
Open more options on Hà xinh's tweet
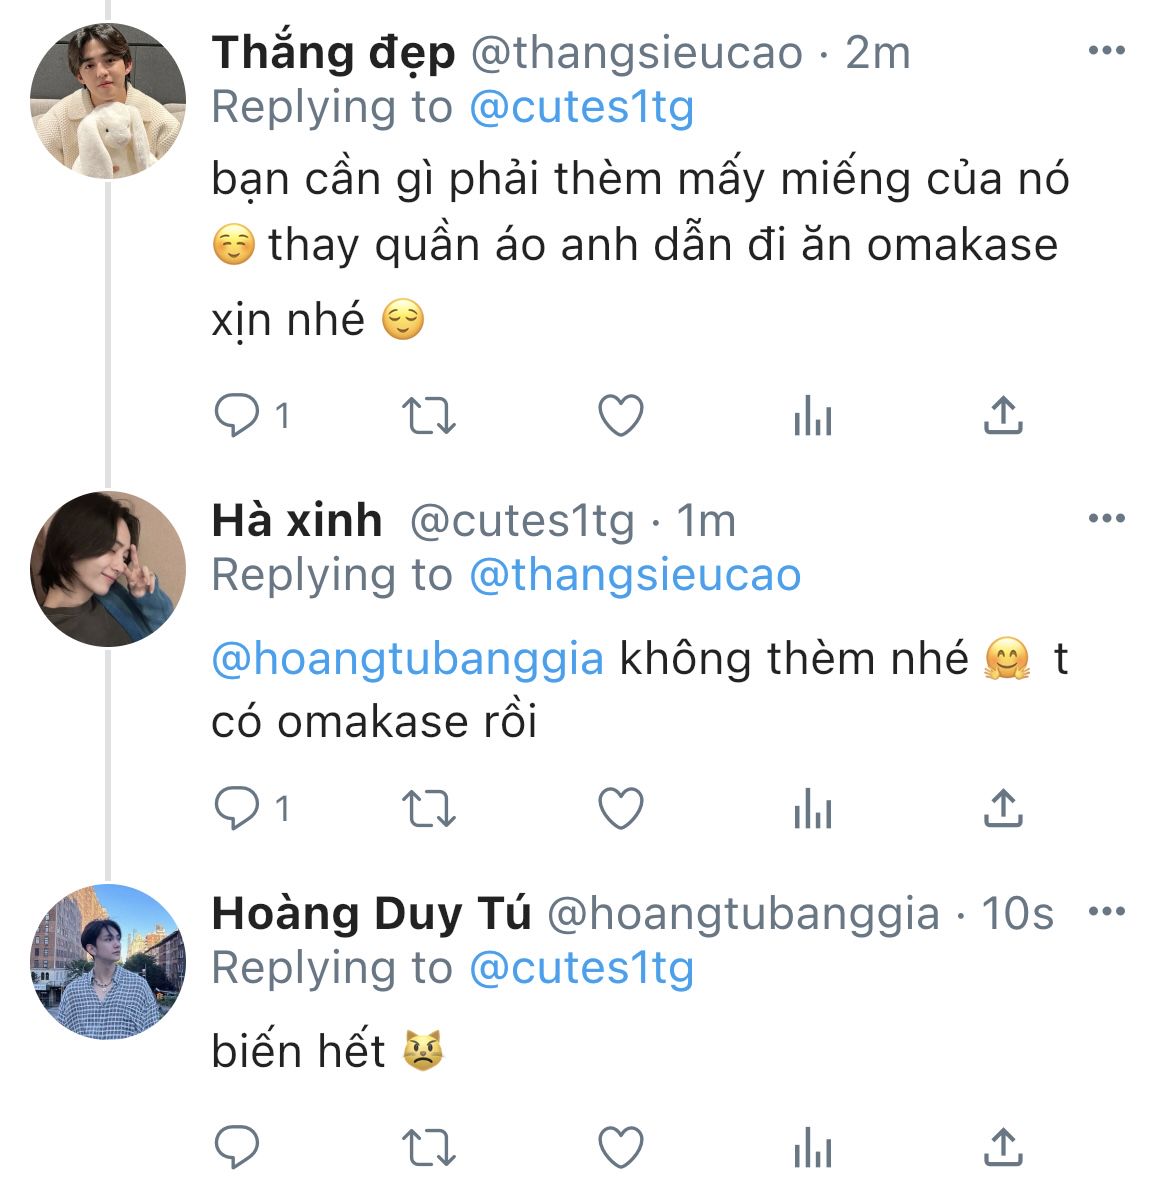click(x=1106, y=519)
